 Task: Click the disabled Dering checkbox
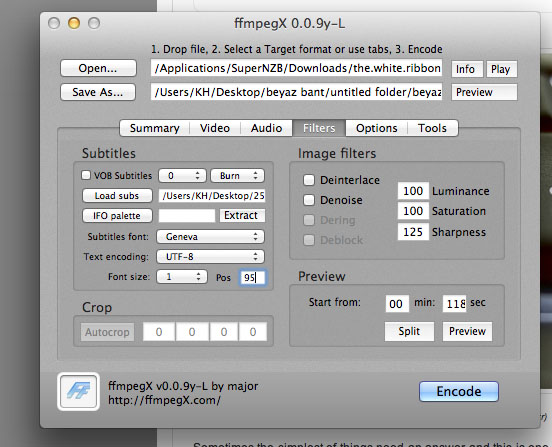tap(309, 220)
